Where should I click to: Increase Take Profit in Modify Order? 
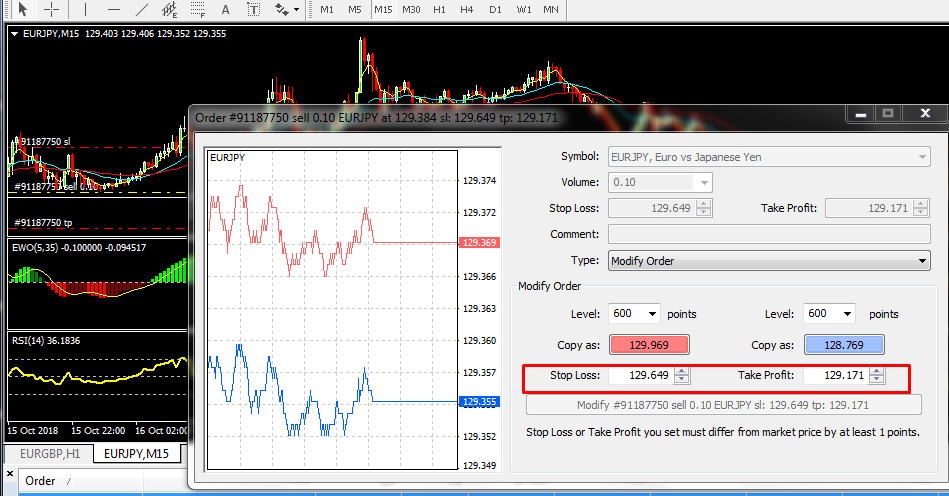pos(877,371)
